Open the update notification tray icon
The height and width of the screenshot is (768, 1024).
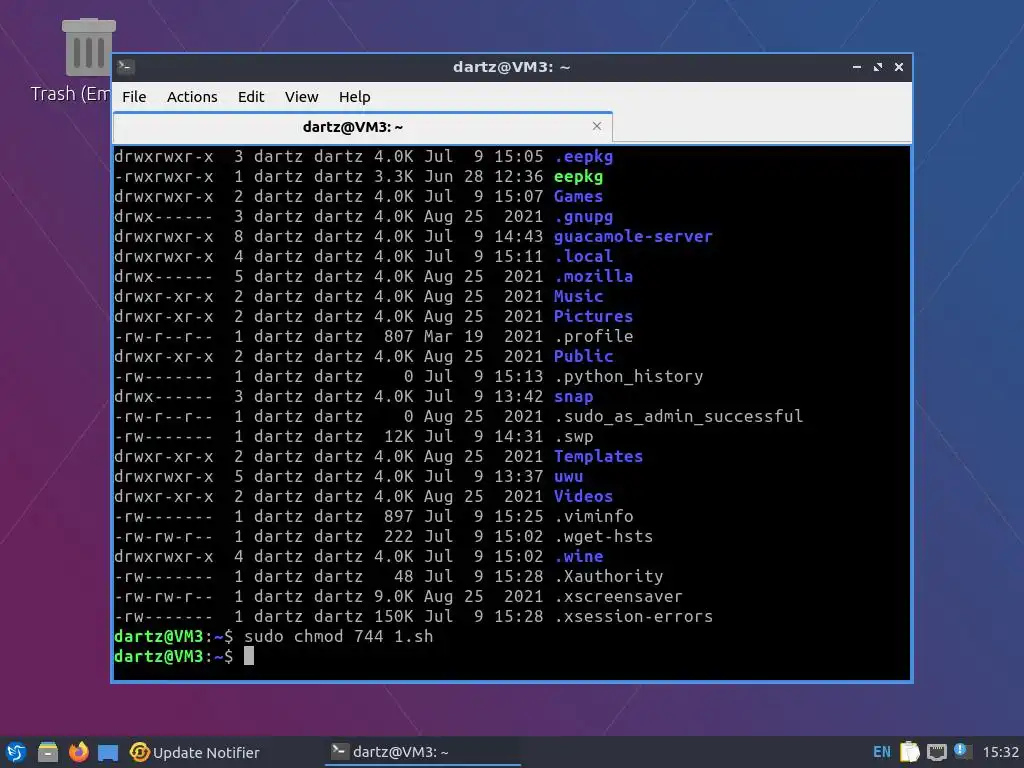coord(962,751)
